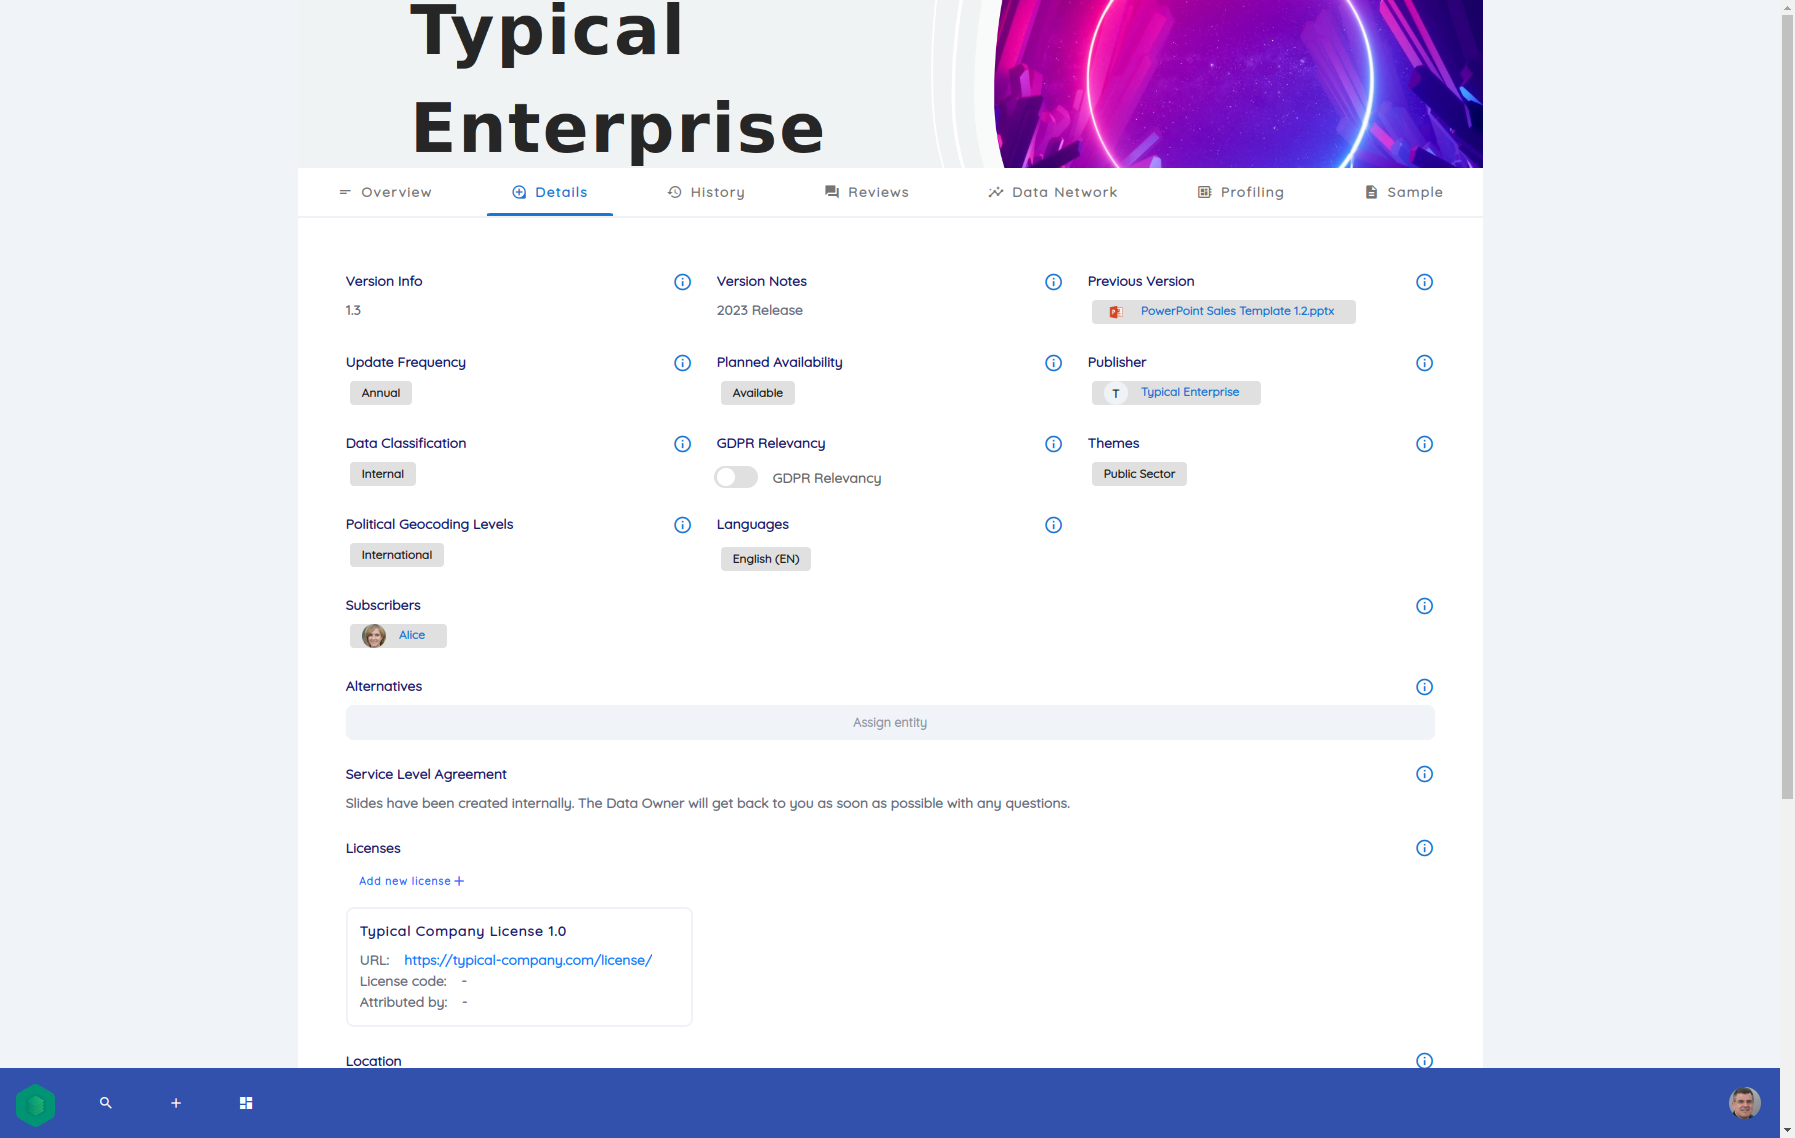The image size is (1795, 1138).
Task: Click the info icon next to Licenses
Action: click(1424, 848)
